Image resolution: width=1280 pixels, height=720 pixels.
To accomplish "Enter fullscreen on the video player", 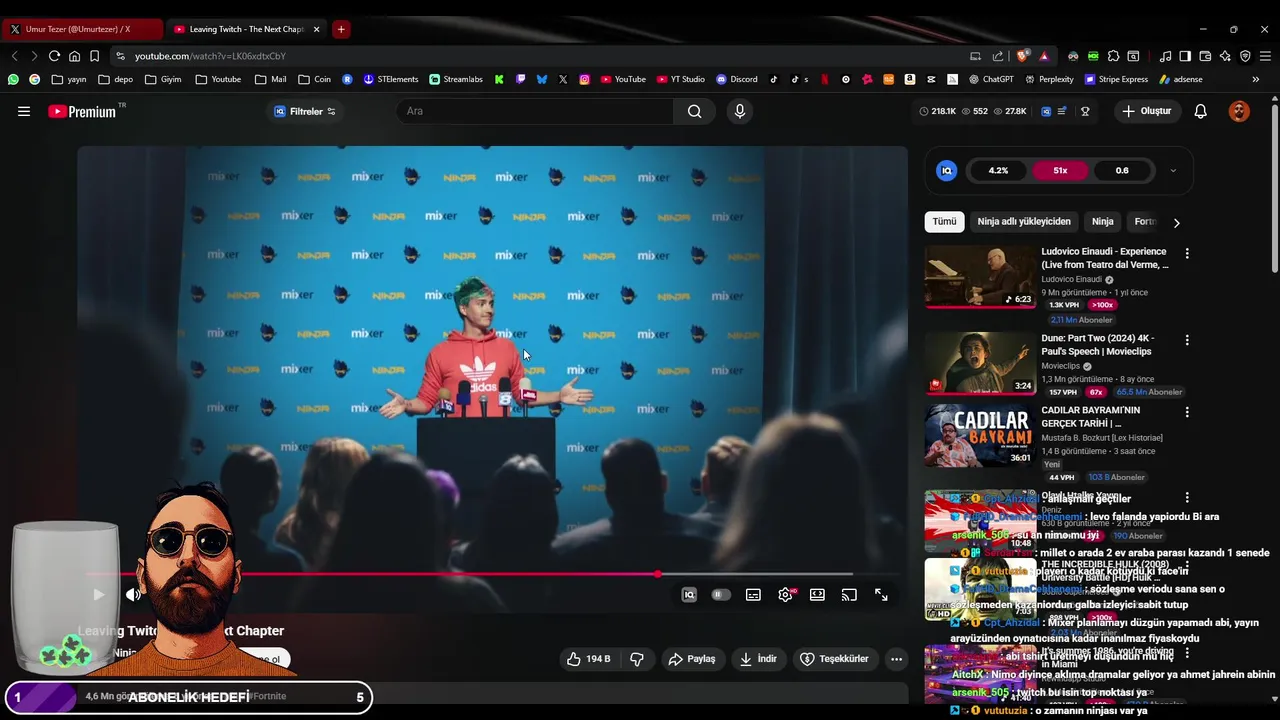I will click(x=881, y=595).
